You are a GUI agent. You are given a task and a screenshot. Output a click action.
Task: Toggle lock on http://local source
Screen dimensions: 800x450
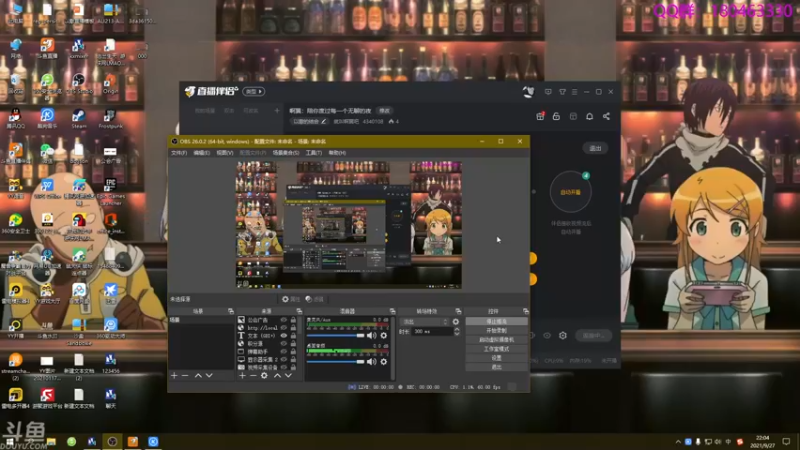[x=293, y=328]
